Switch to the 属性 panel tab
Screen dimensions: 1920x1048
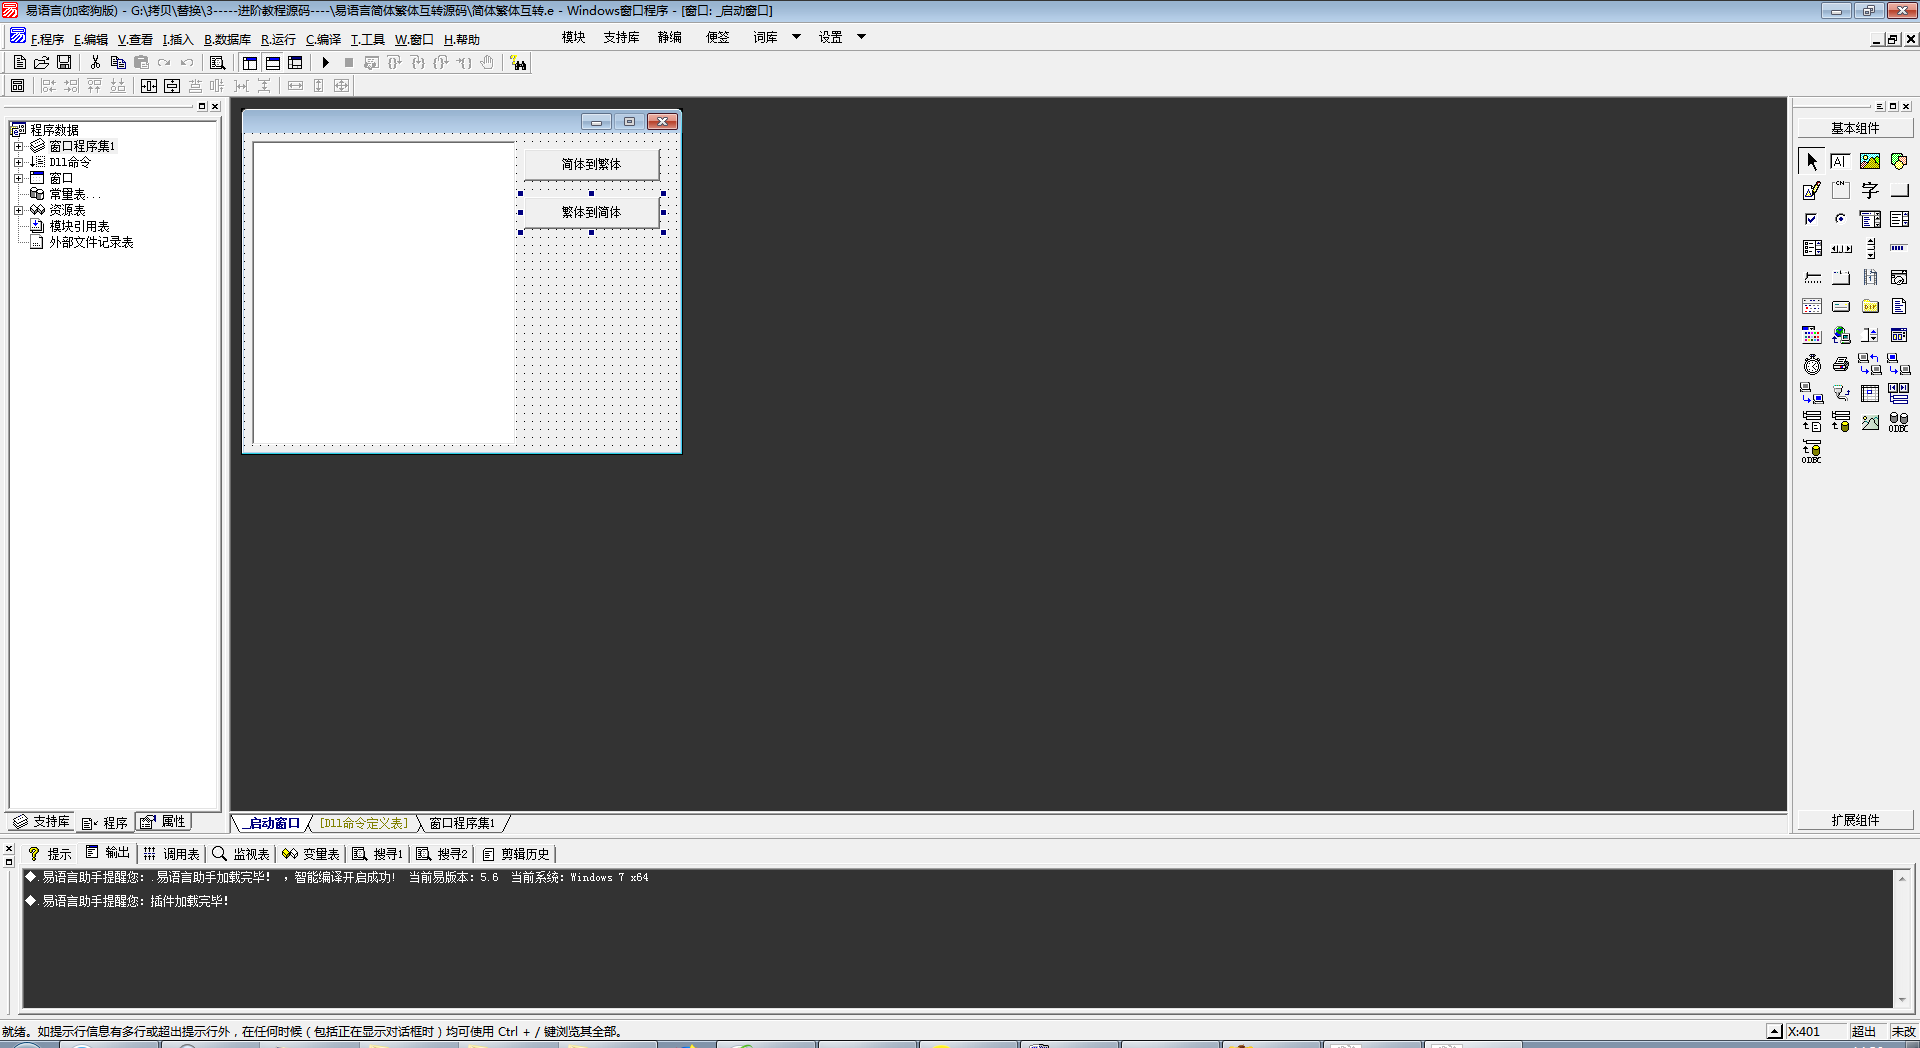[164, 822]
